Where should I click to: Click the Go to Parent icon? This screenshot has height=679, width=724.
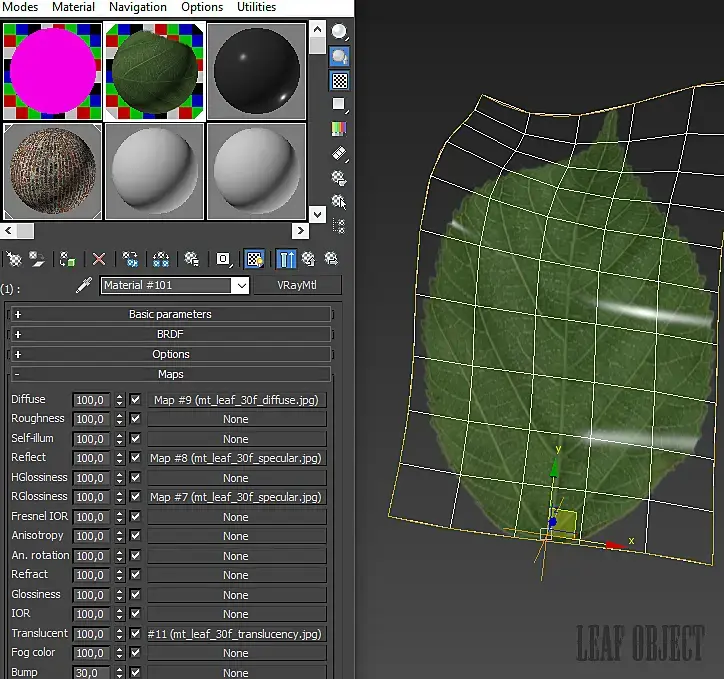tap(308, 259)
